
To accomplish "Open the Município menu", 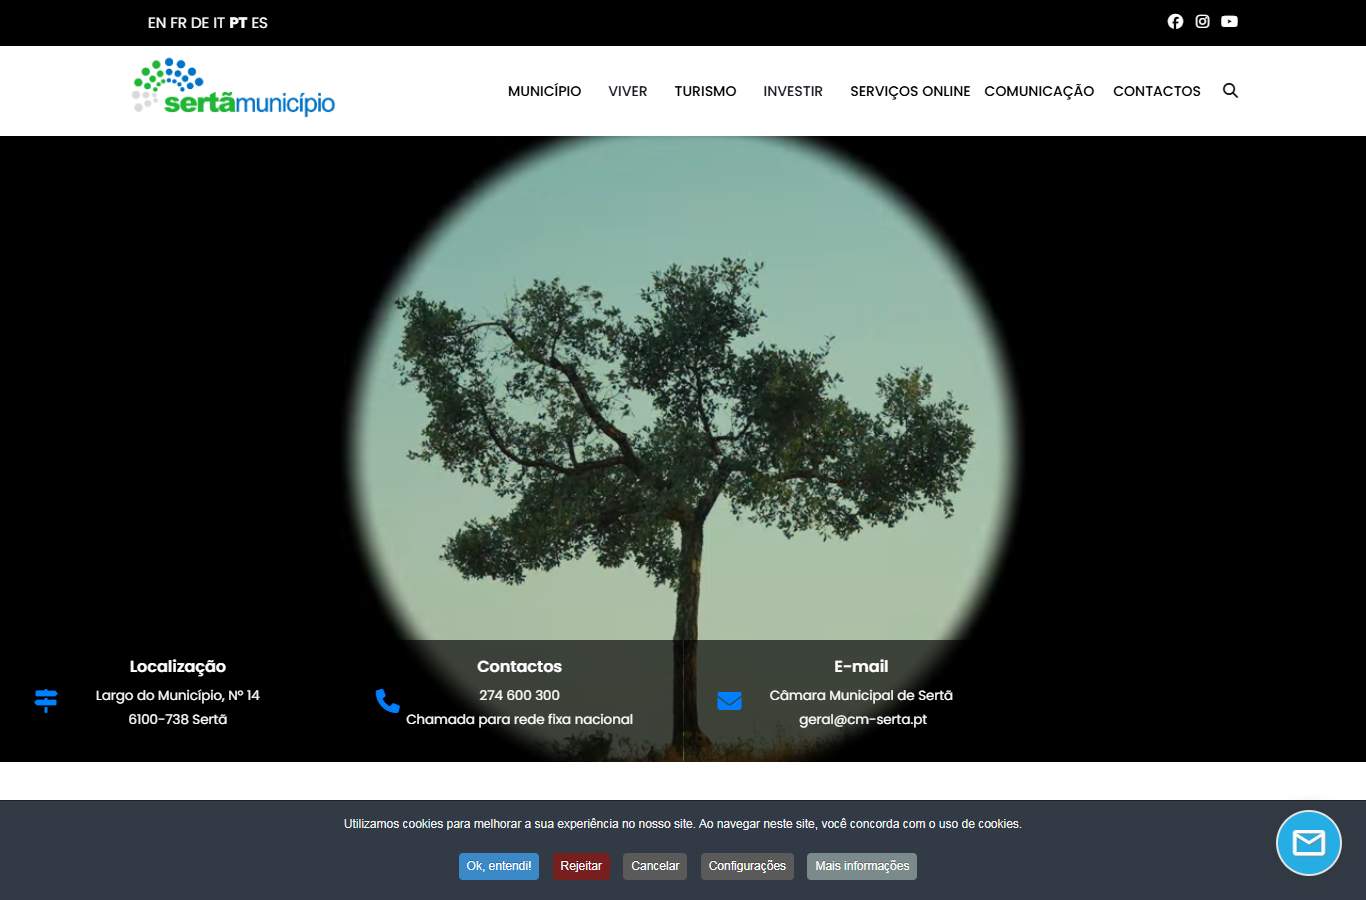I will click(x=544, y=91).
